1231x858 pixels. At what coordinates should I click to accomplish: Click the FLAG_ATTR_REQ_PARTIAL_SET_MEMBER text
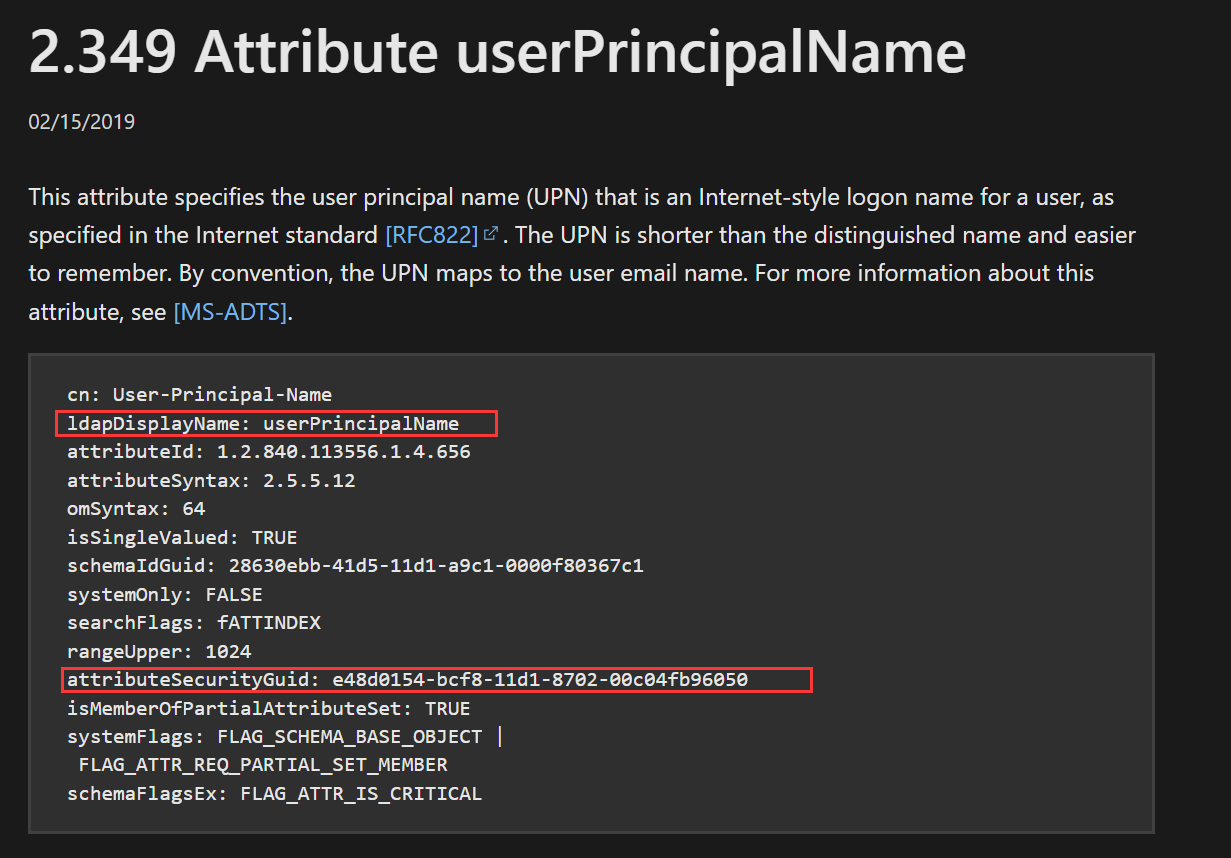(x=263, y=765)
